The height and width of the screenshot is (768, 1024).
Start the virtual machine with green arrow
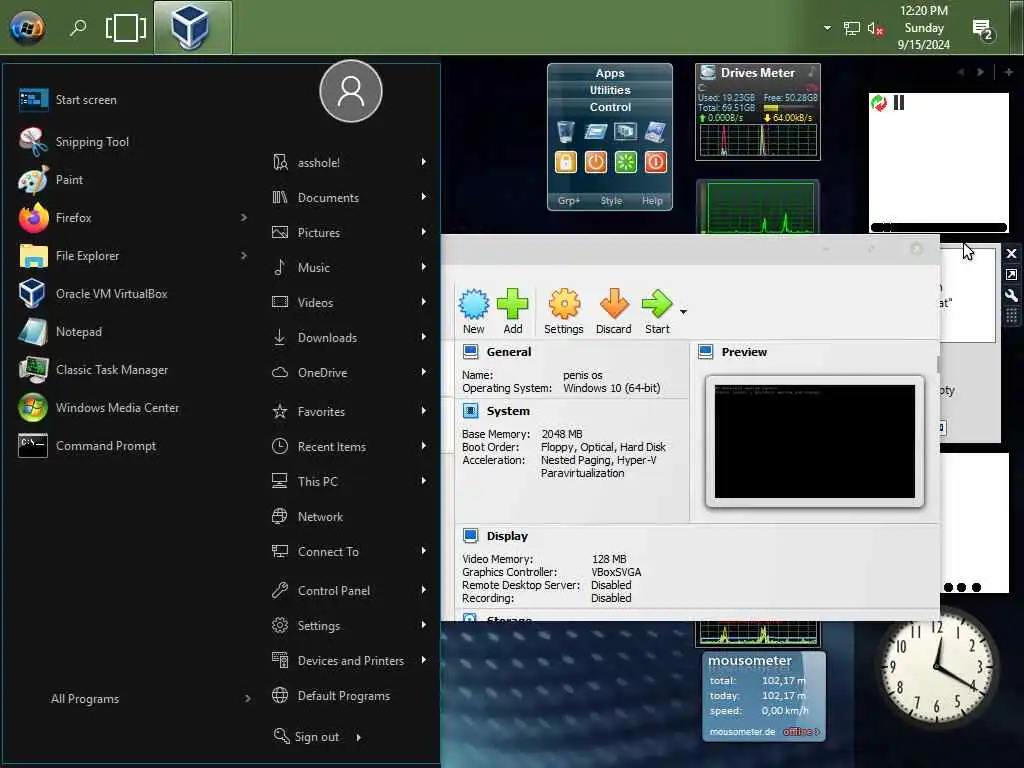(656, 304)
